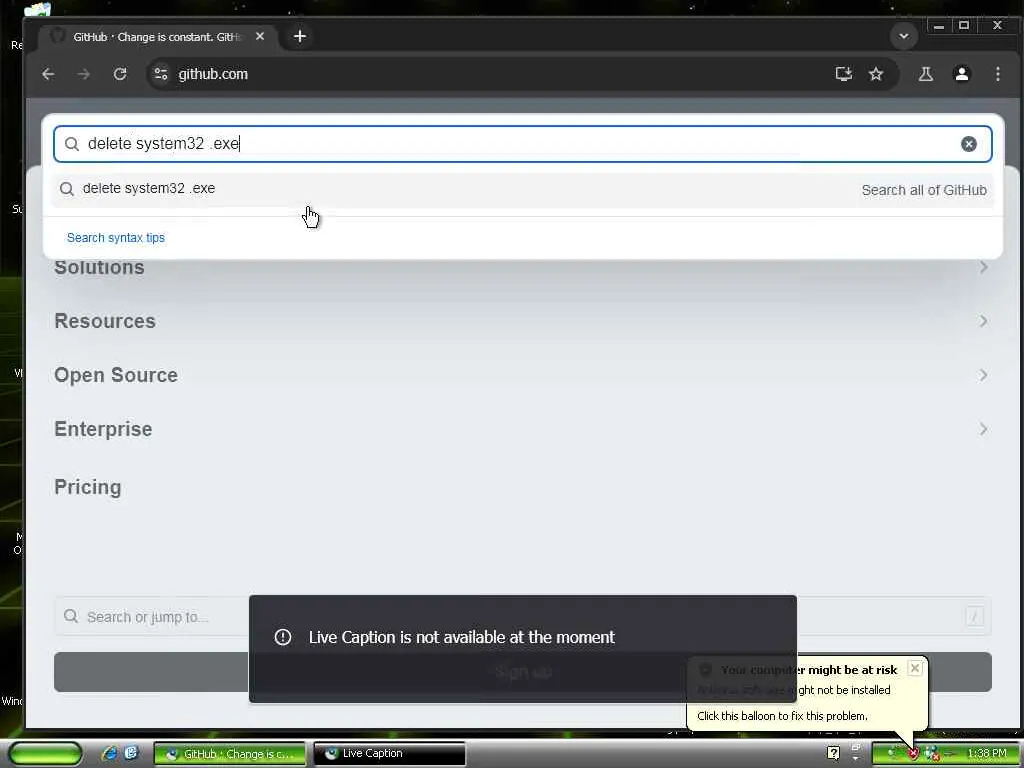Switch to GitHub taskbar button
This screenshot has height=768, width=1024.
click(x=230, y=754)
